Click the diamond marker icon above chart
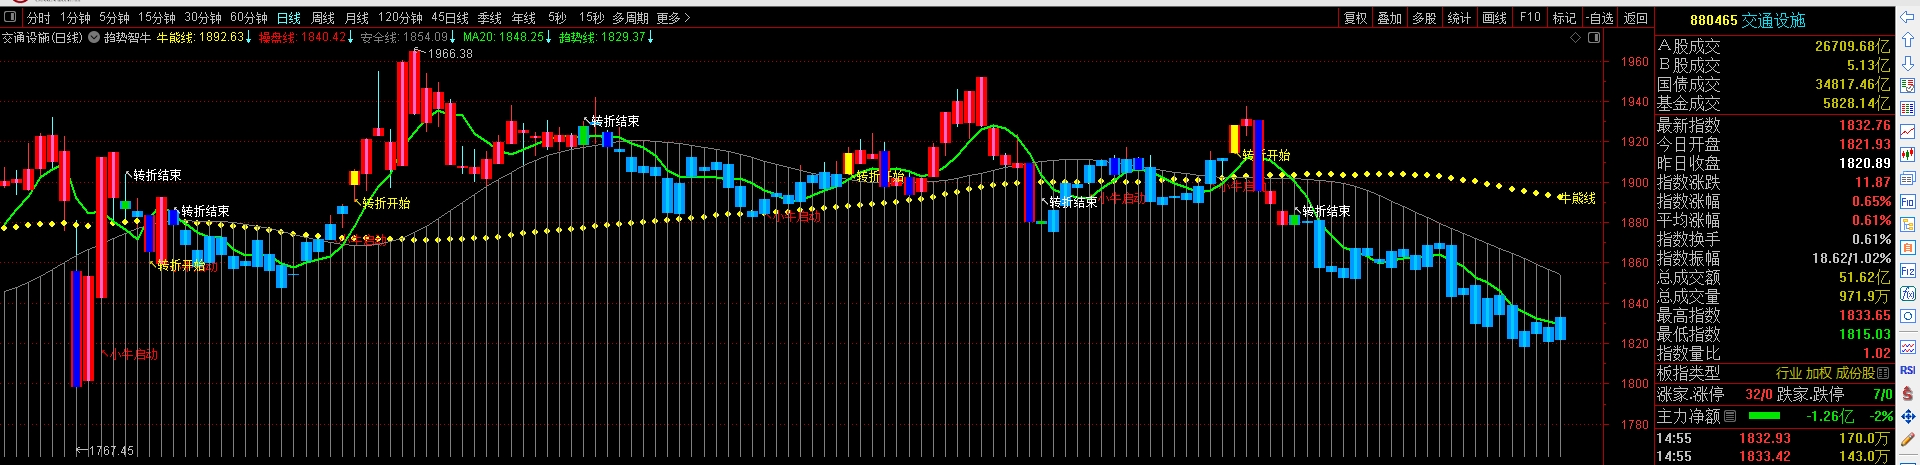The height and width of the screenshot is (465, 1920). point(1575,38)
